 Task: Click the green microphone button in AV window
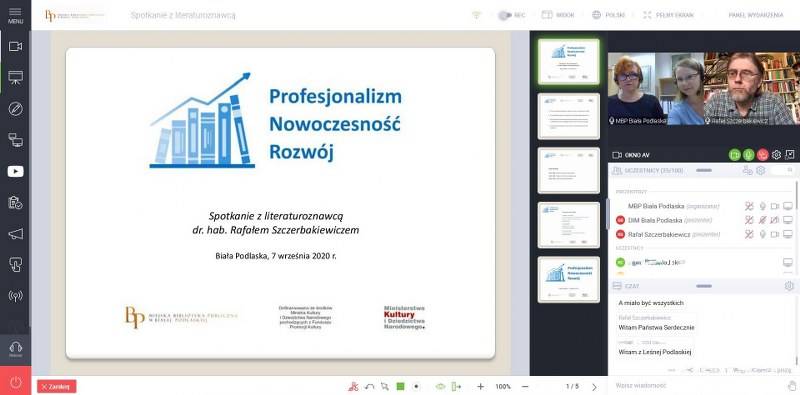point(748,155)
